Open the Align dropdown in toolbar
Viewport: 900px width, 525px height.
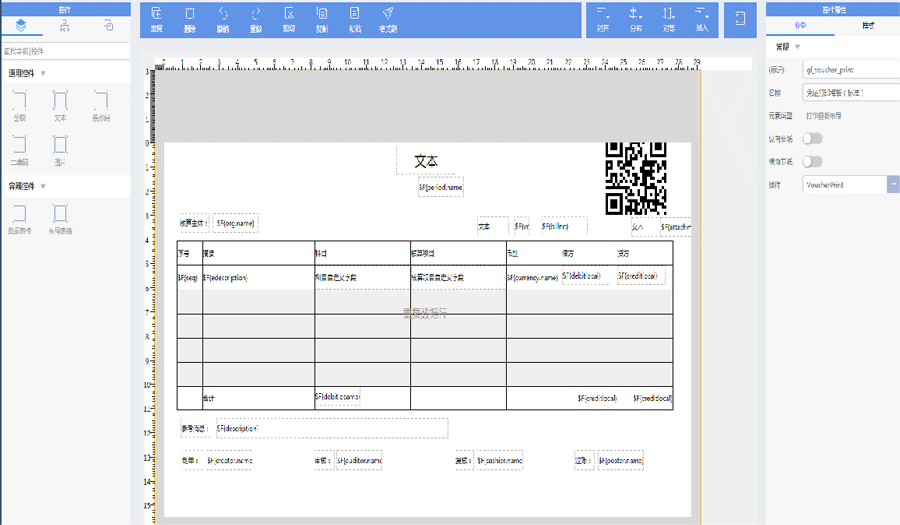(603, 19)
